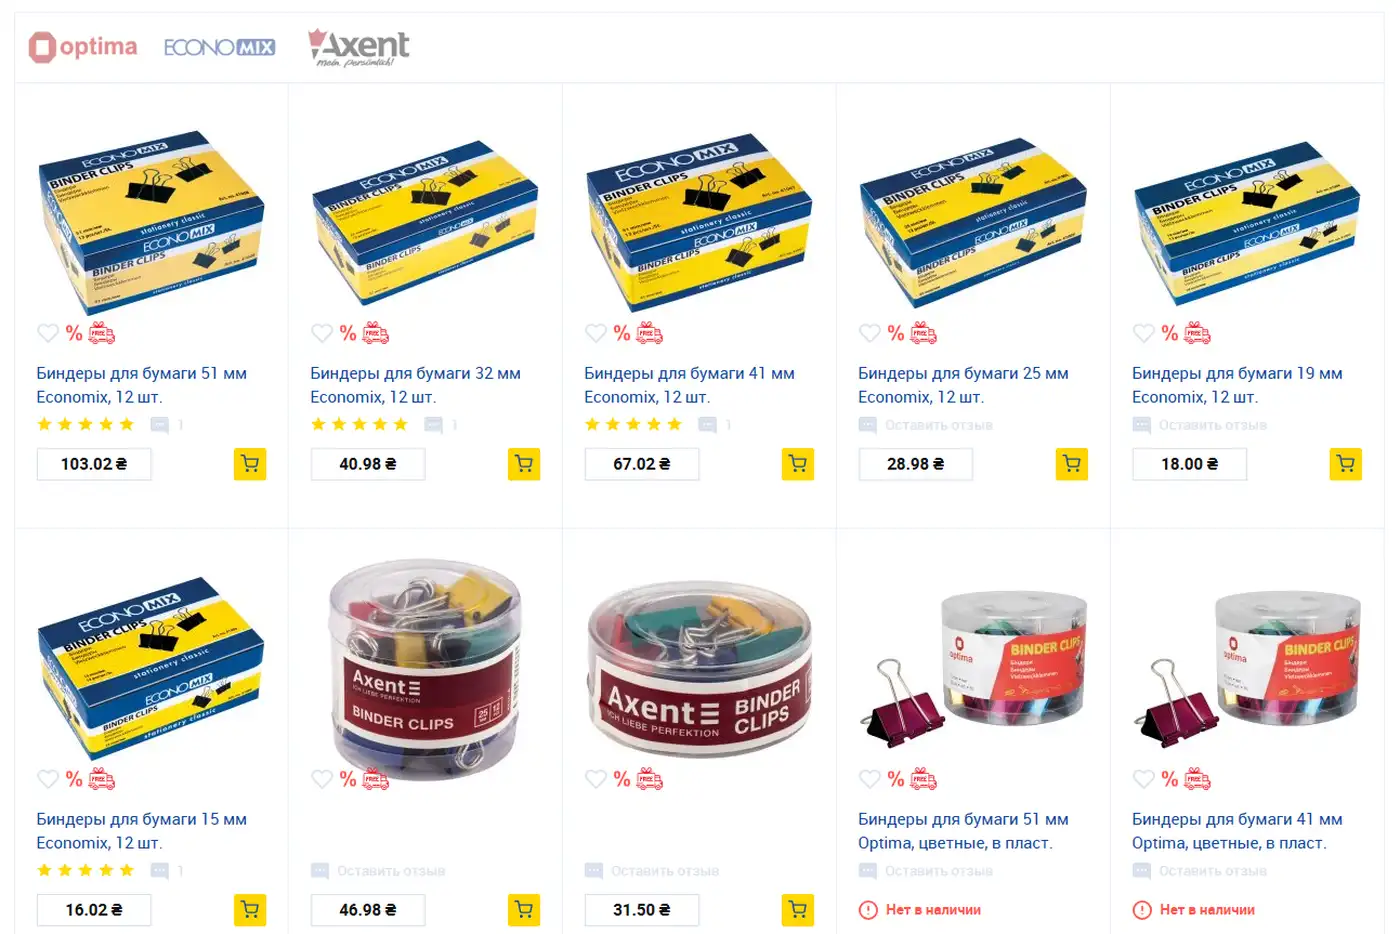Filter by the Optima brand logo
This screenshot has width=1400, height=934.
point(83,47)
